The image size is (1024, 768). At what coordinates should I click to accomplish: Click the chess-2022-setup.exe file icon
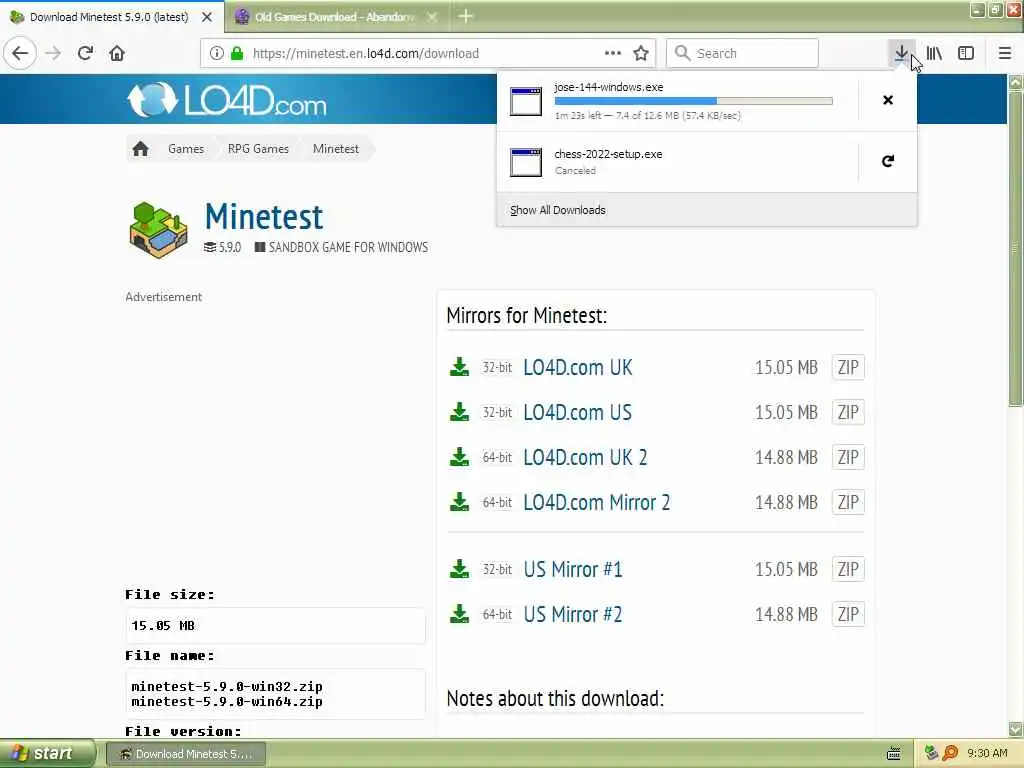point(526,162)
